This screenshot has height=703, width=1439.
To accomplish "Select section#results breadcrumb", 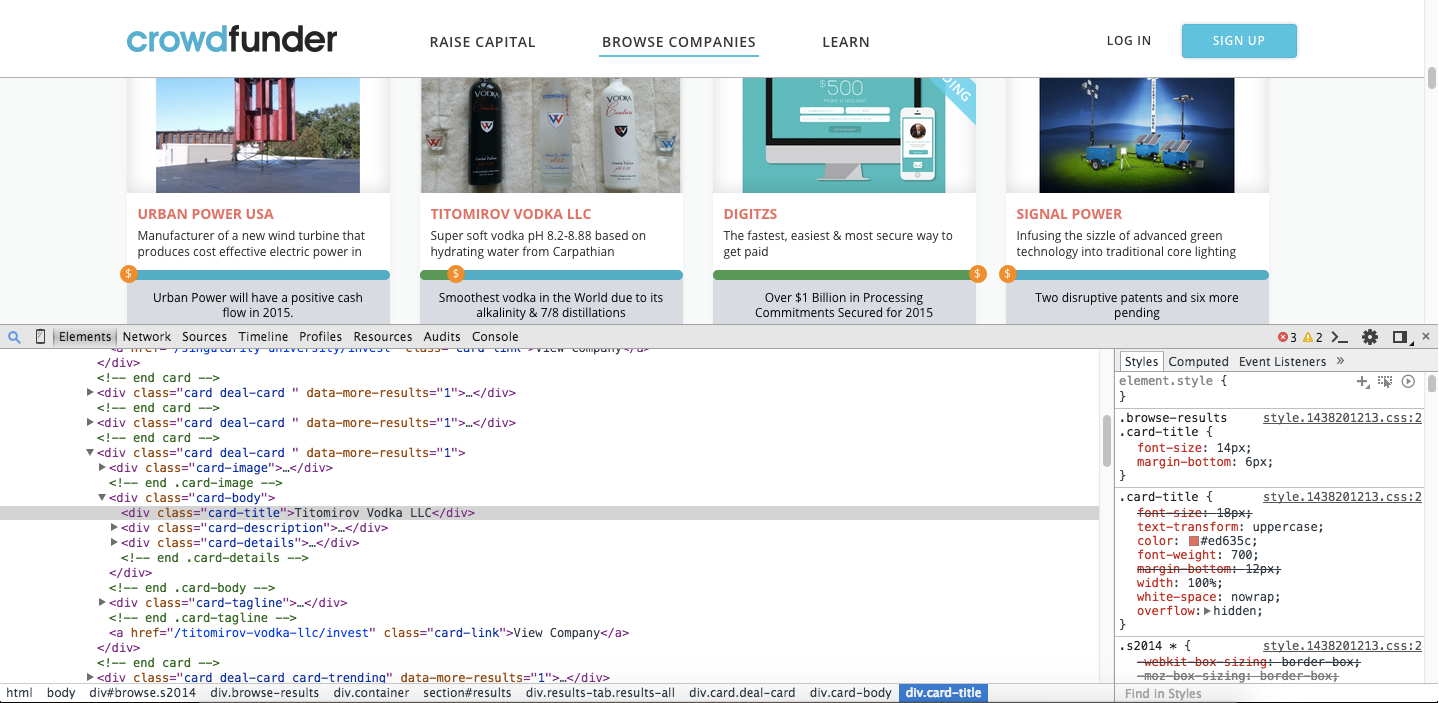I will [x=467, y=692].
